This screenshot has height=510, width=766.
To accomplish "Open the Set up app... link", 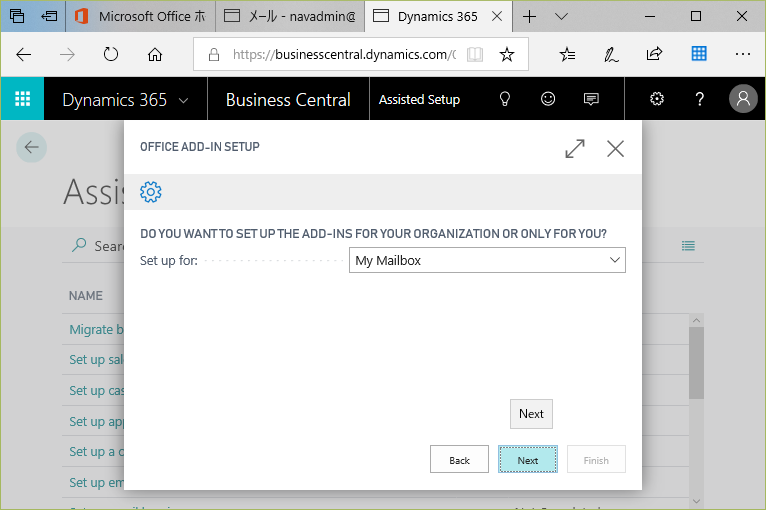I will (97, 421).
